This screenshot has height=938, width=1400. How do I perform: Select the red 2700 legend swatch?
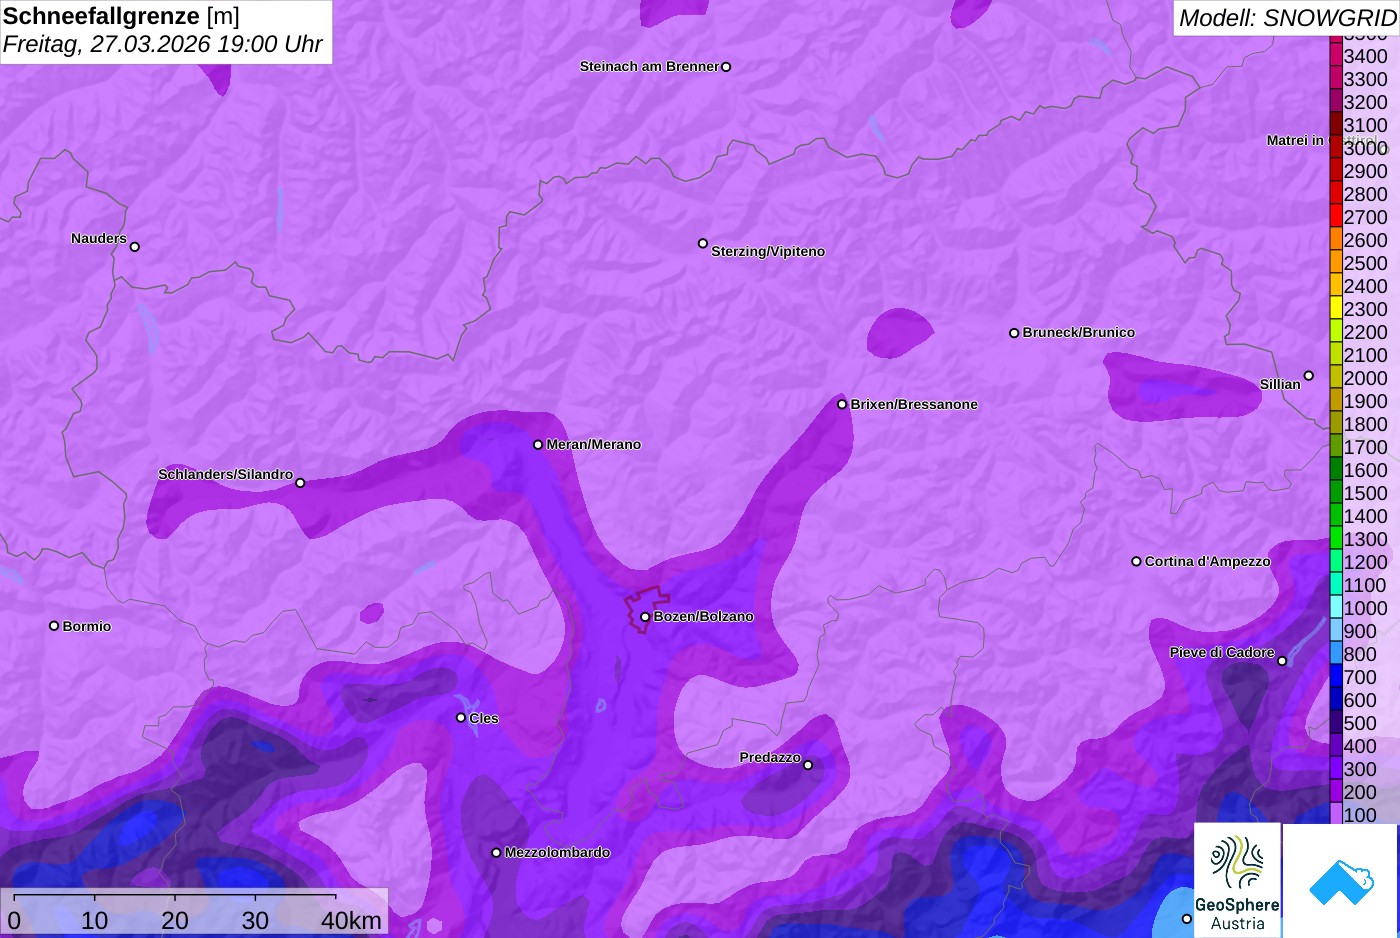(x=1335, y=217)
